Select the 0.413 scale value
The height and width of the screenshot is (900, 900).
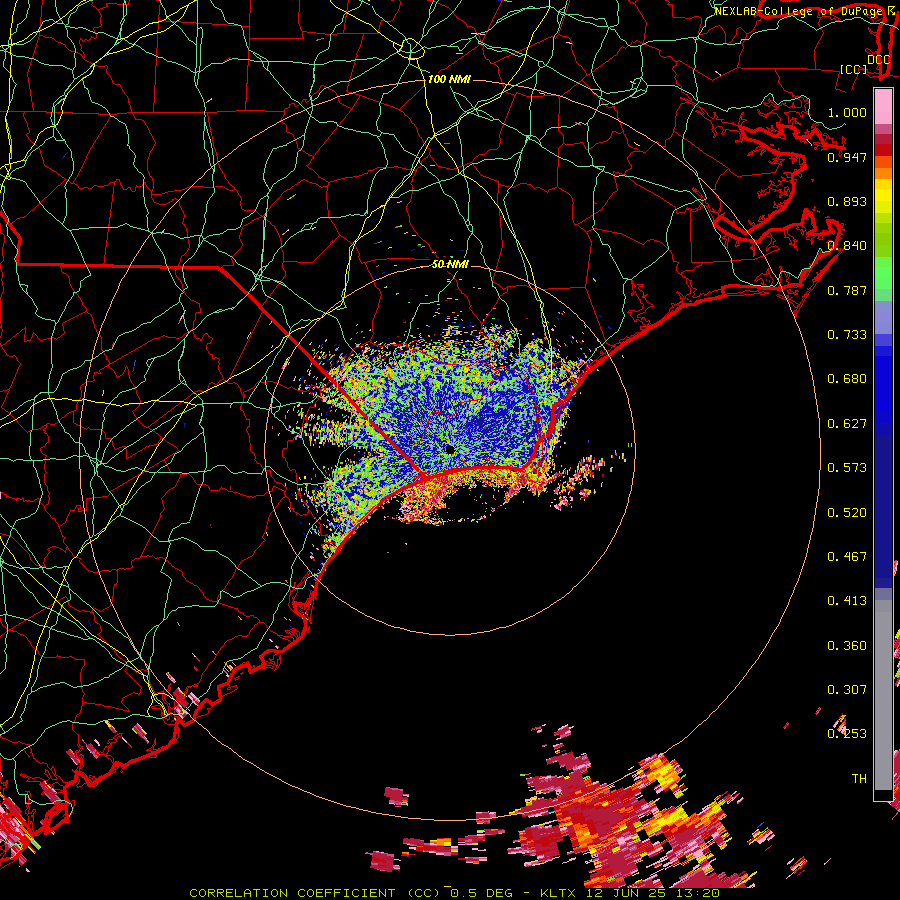click(x=847, y=601)
